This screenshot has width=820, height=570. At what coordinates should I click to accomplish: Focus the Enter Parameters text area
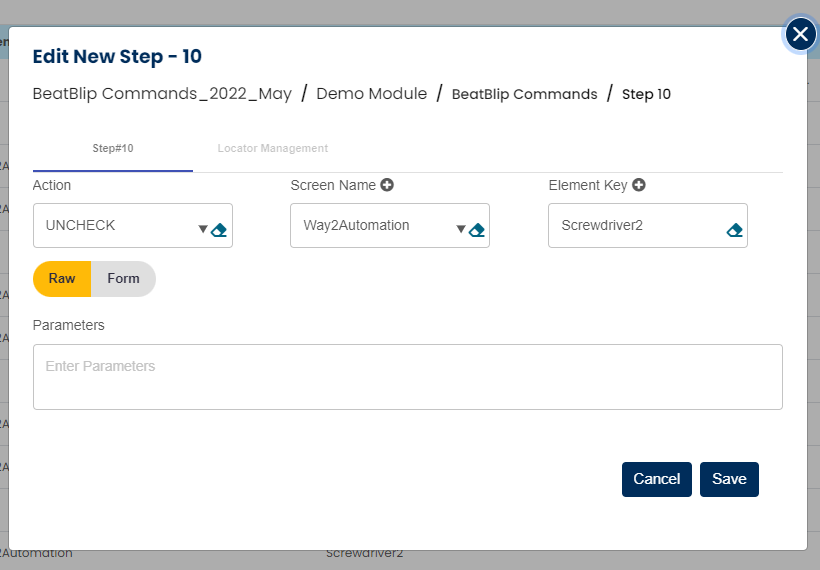tap(407, 377)
